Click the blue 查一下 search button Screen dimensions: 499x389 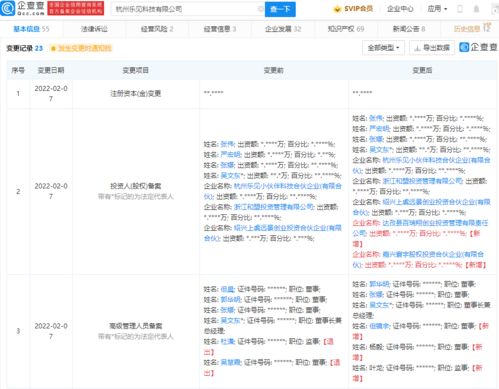280,9
